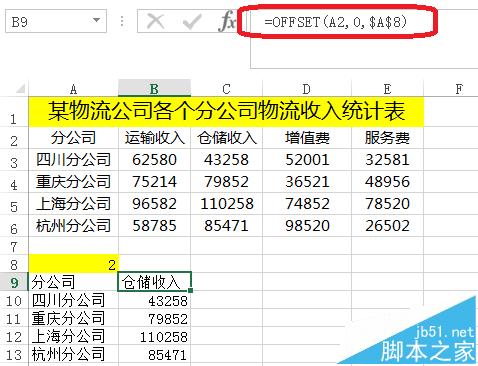Click the select-all corner triangle
The width and height of the screenshot is (478, 366).
click(x=20, y=89)
